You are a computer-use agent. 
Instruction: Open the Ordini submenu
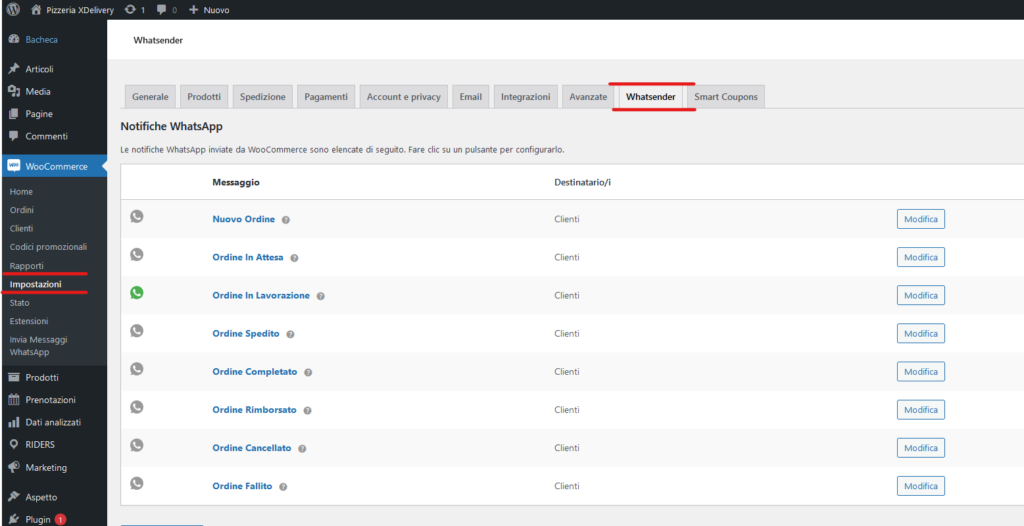coord(22,210)
